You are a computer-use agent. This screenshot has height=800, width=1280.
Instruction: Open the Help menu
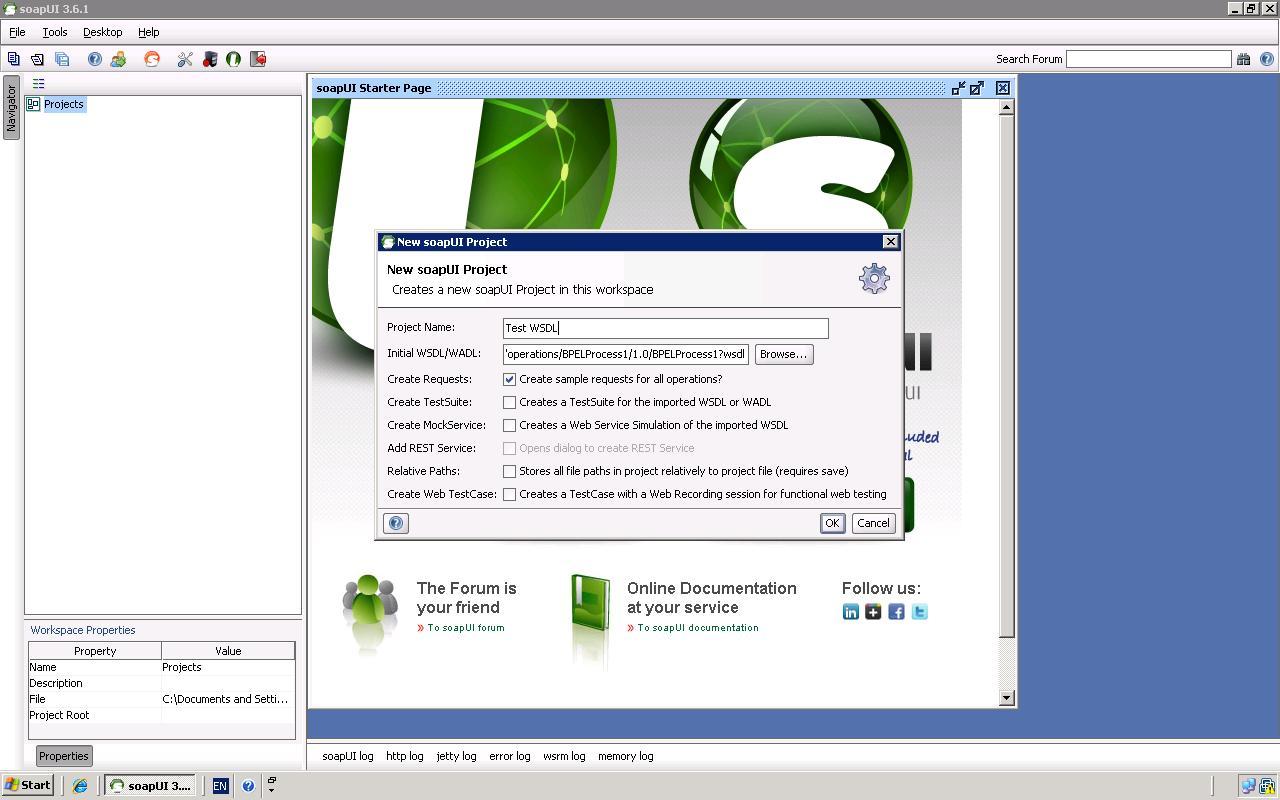coord(149,32)
